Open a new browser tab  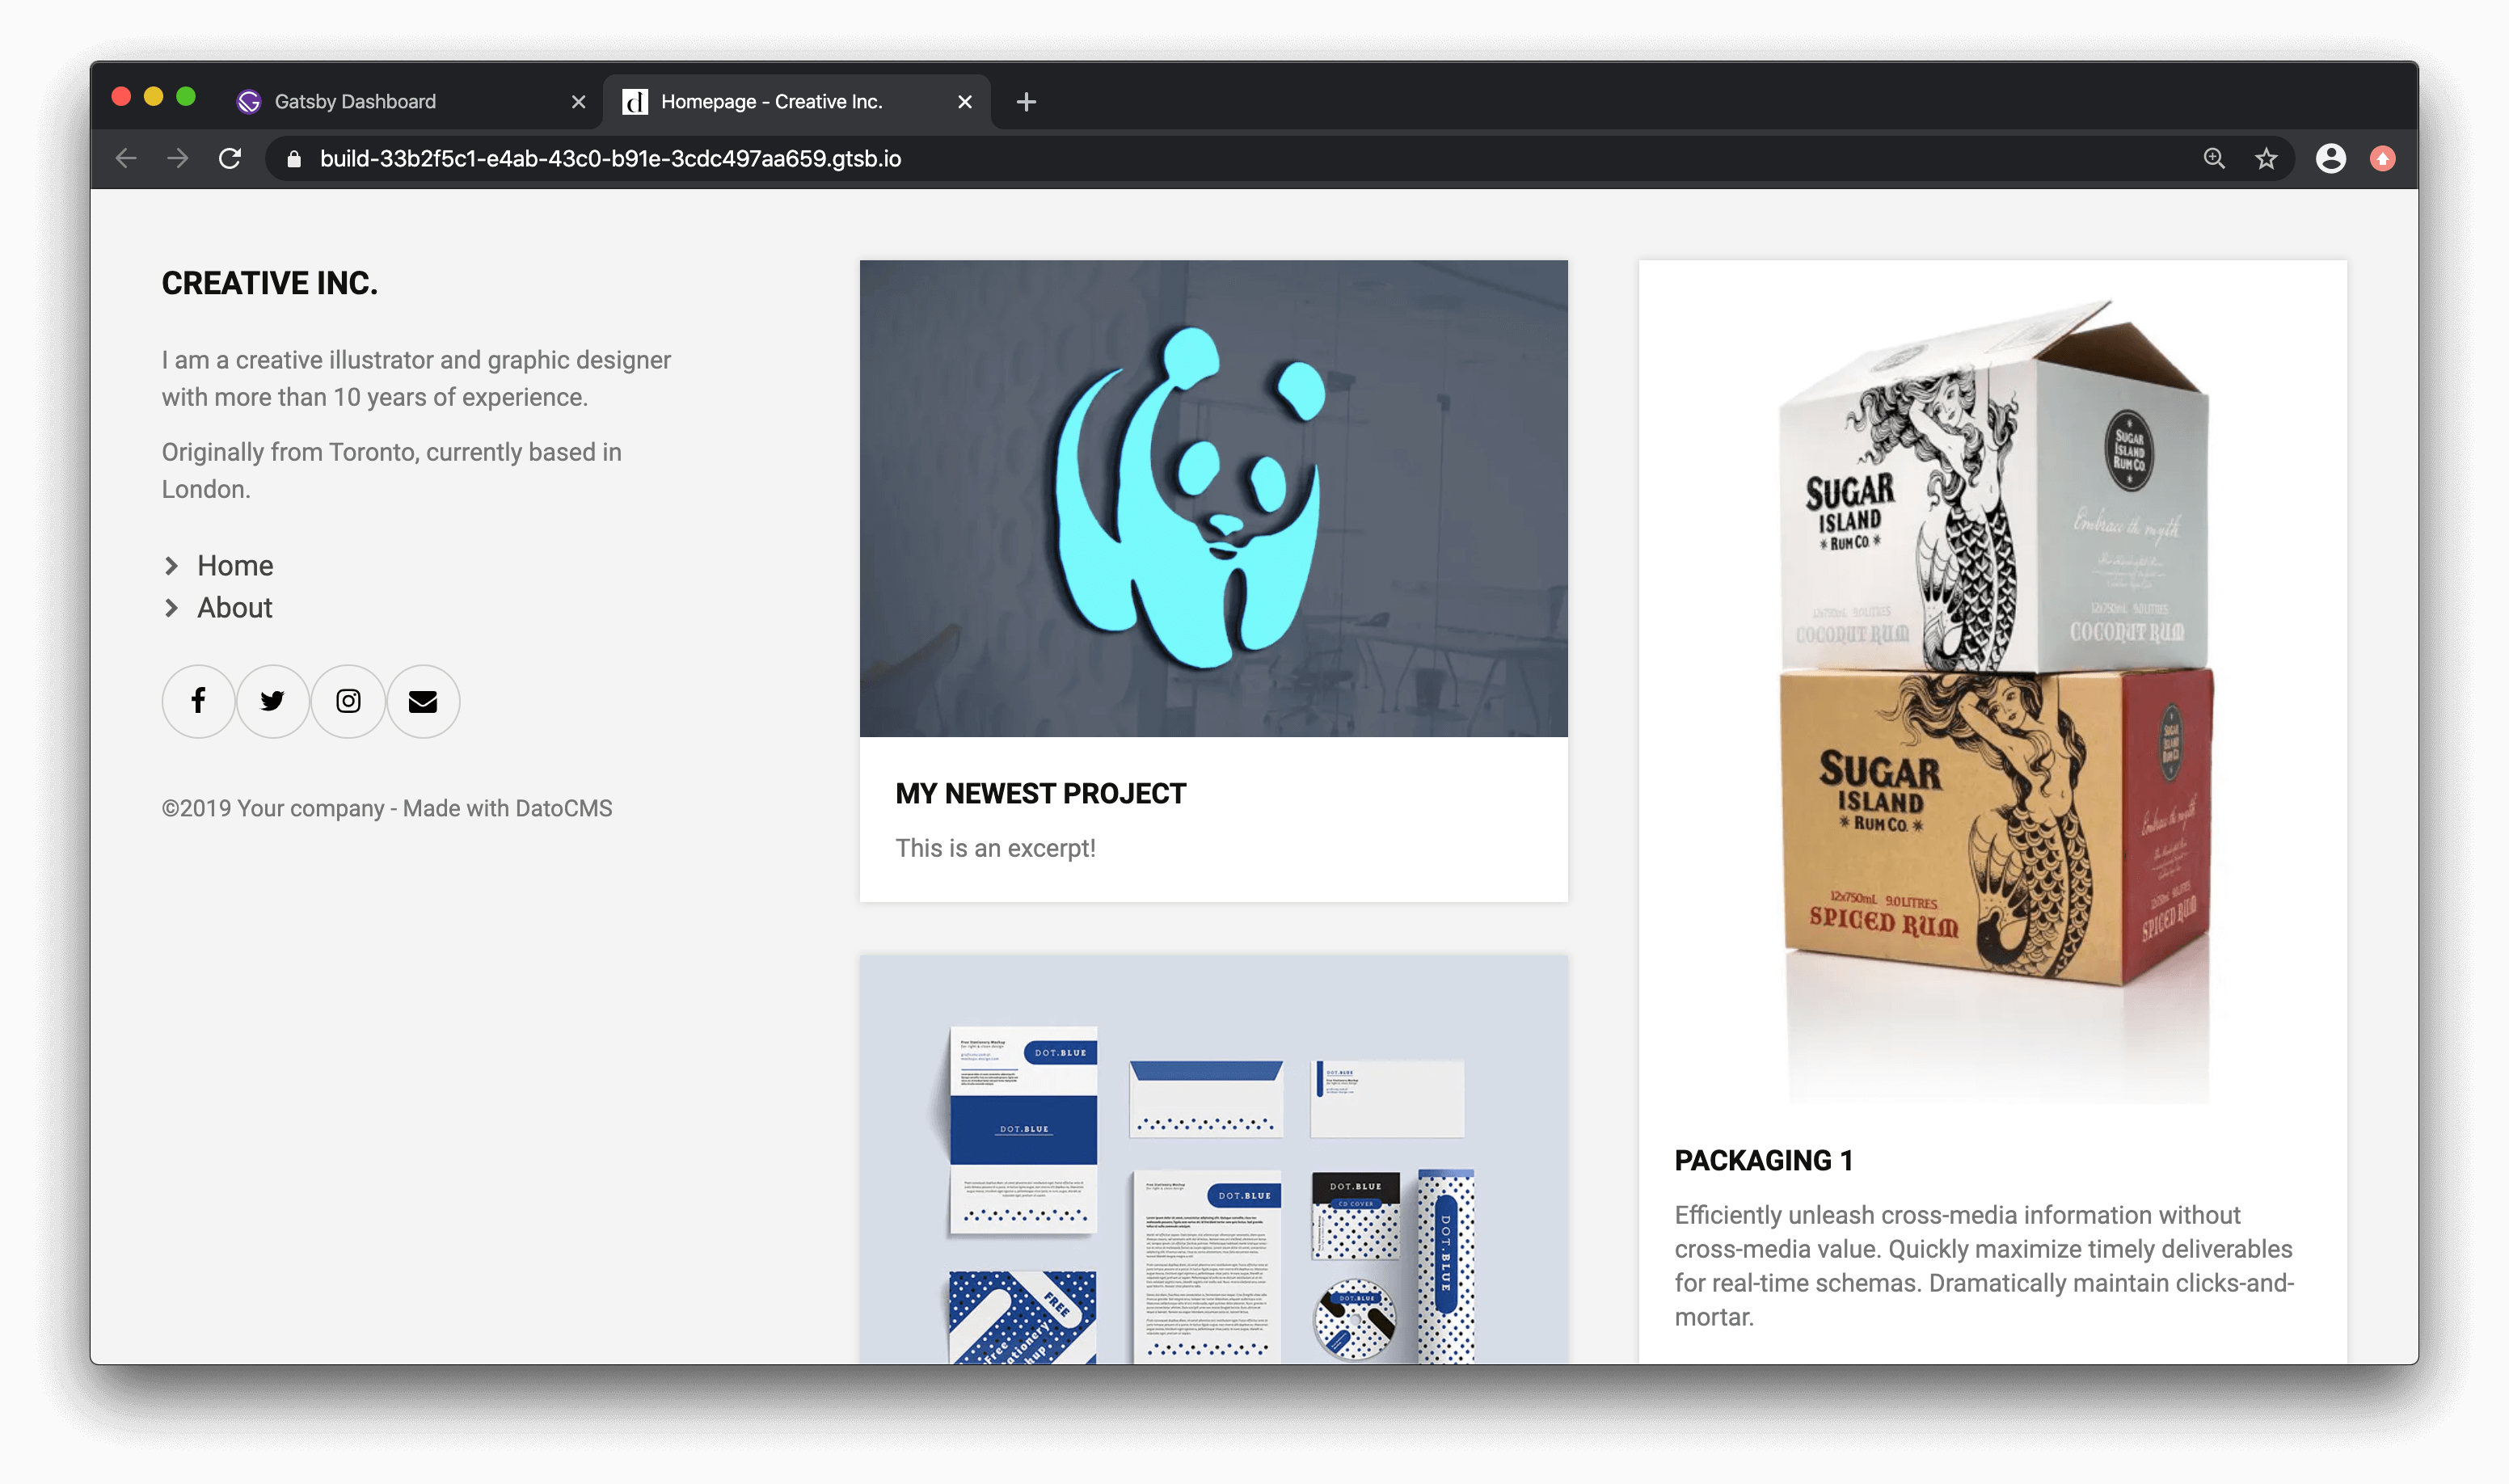[1026, 102]
